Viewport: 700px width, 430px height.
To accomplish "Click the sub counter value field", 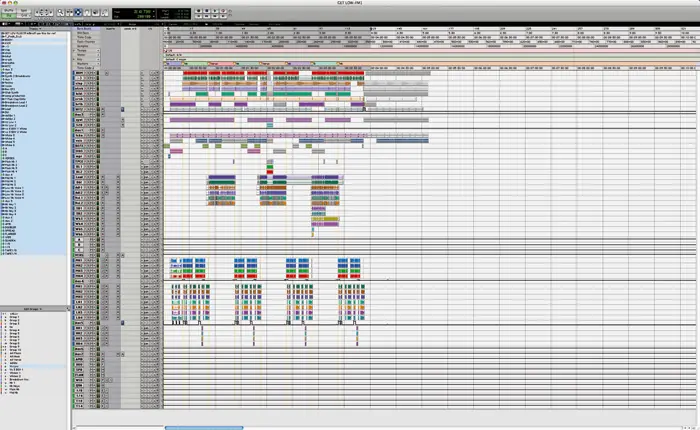I will [x=142, y=16].
